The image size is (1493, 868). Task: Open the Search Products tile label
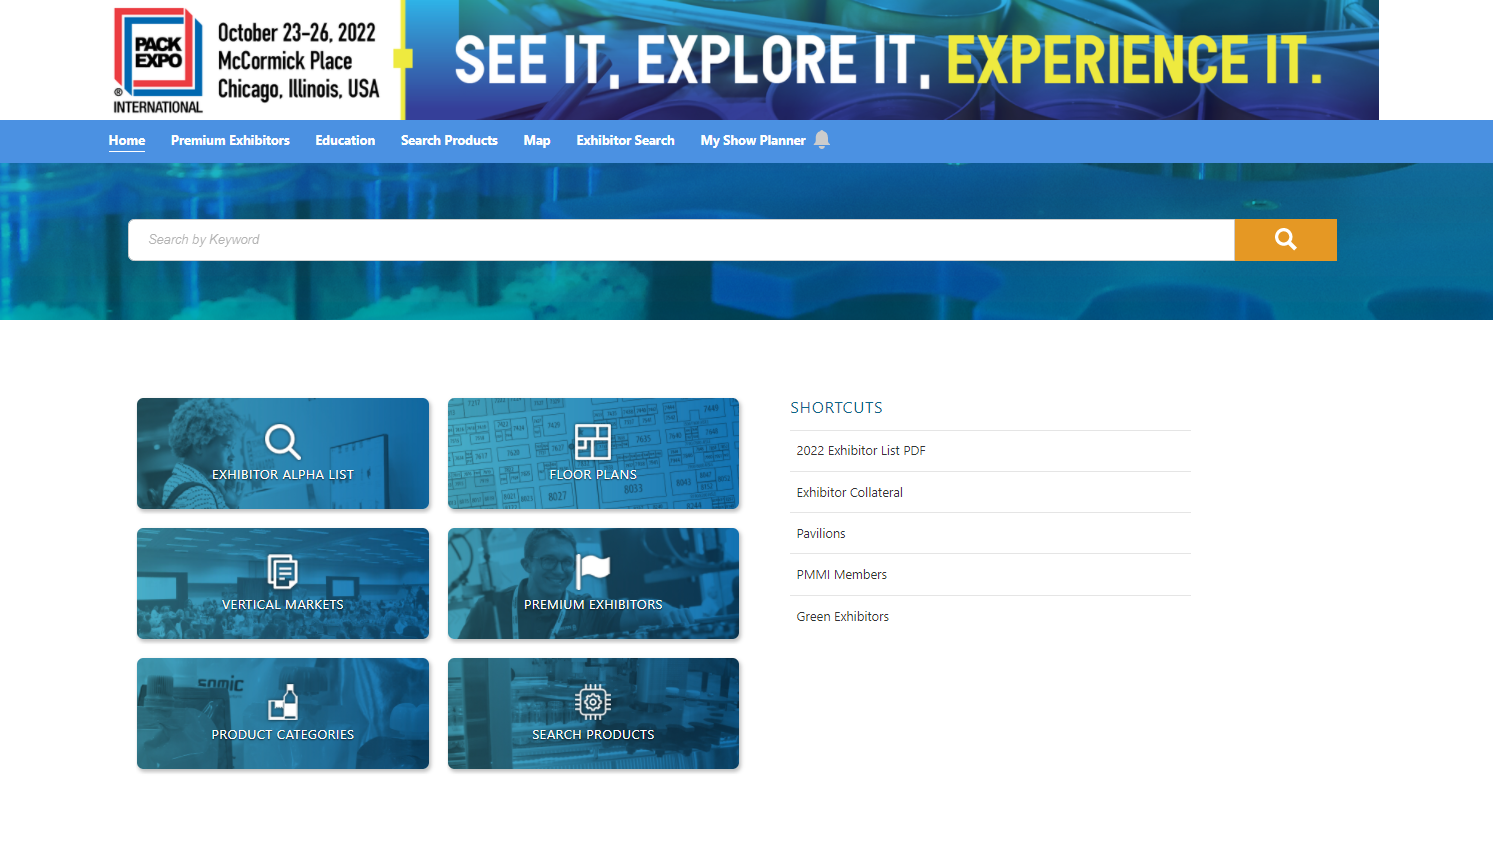593,735
